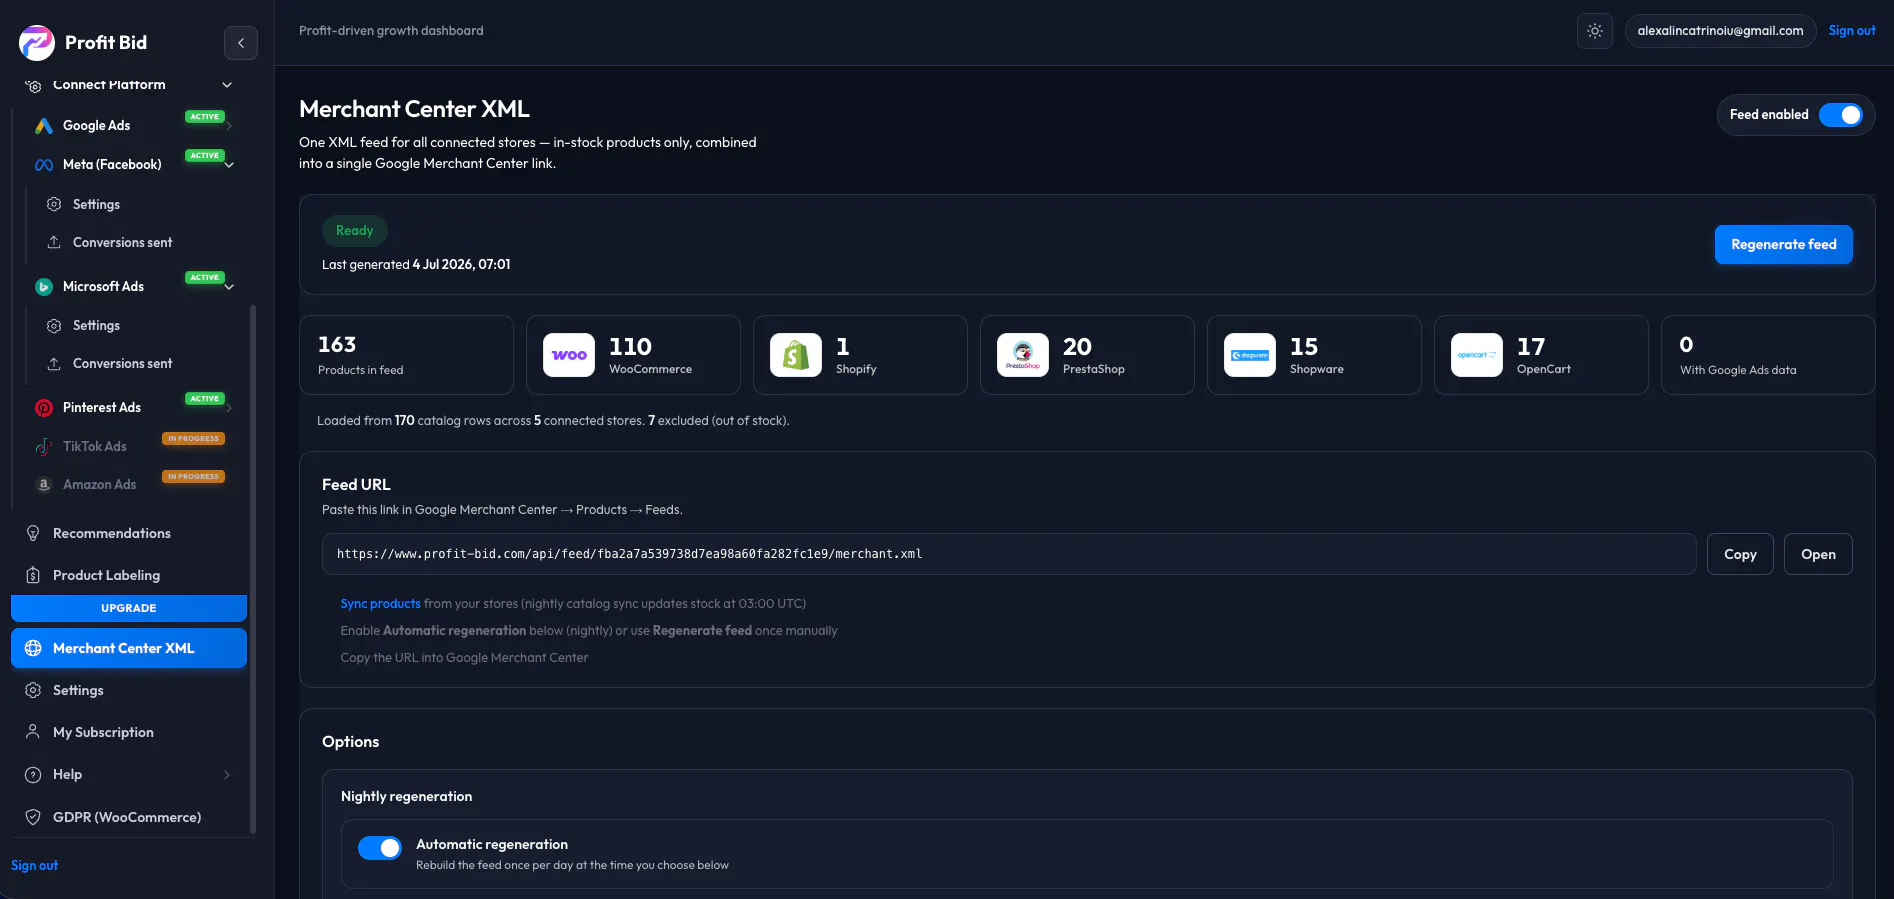This screenshot has height=899, width=1894.
Task: Copy the feed URL
Action: point(1740,555)
